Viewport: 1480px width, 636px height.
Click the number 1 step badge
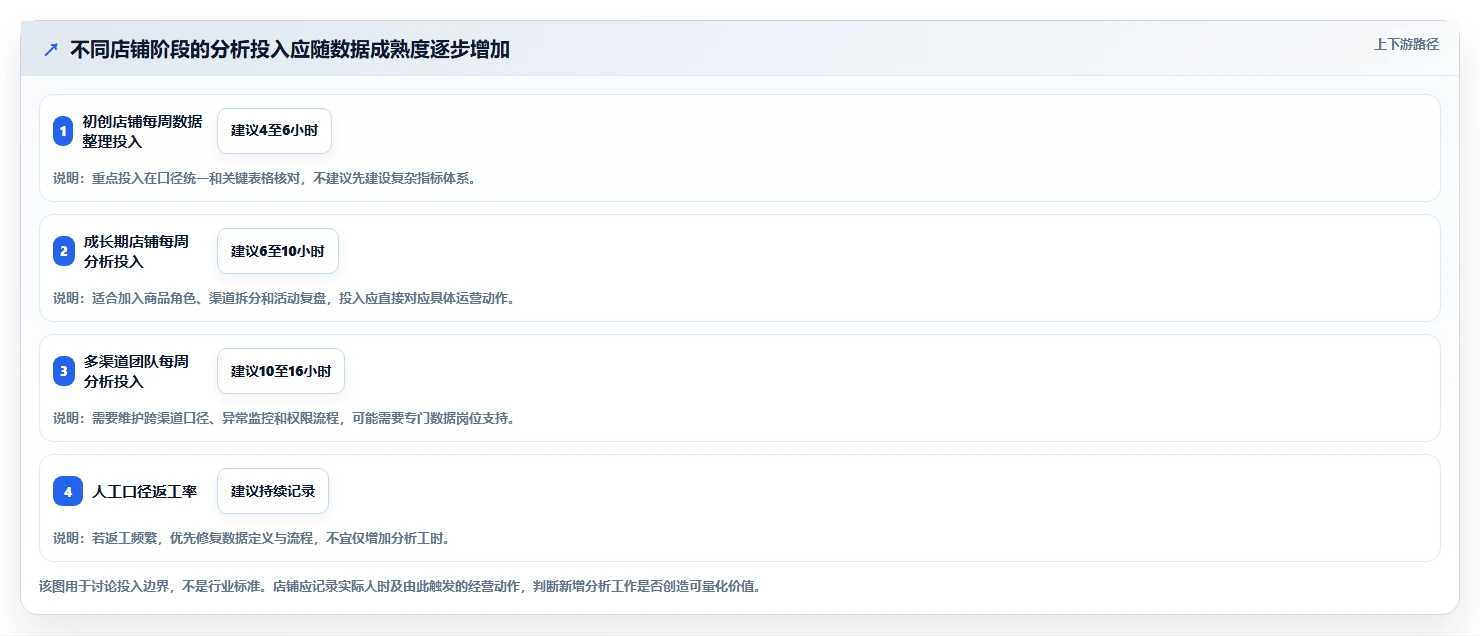(63, 131)
